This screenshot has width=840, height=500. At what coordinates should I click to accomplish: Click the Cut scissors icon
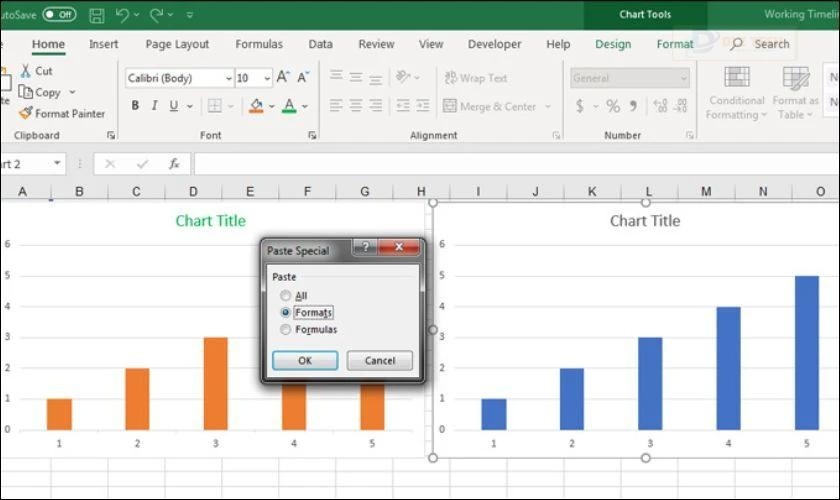coord(26,71)
